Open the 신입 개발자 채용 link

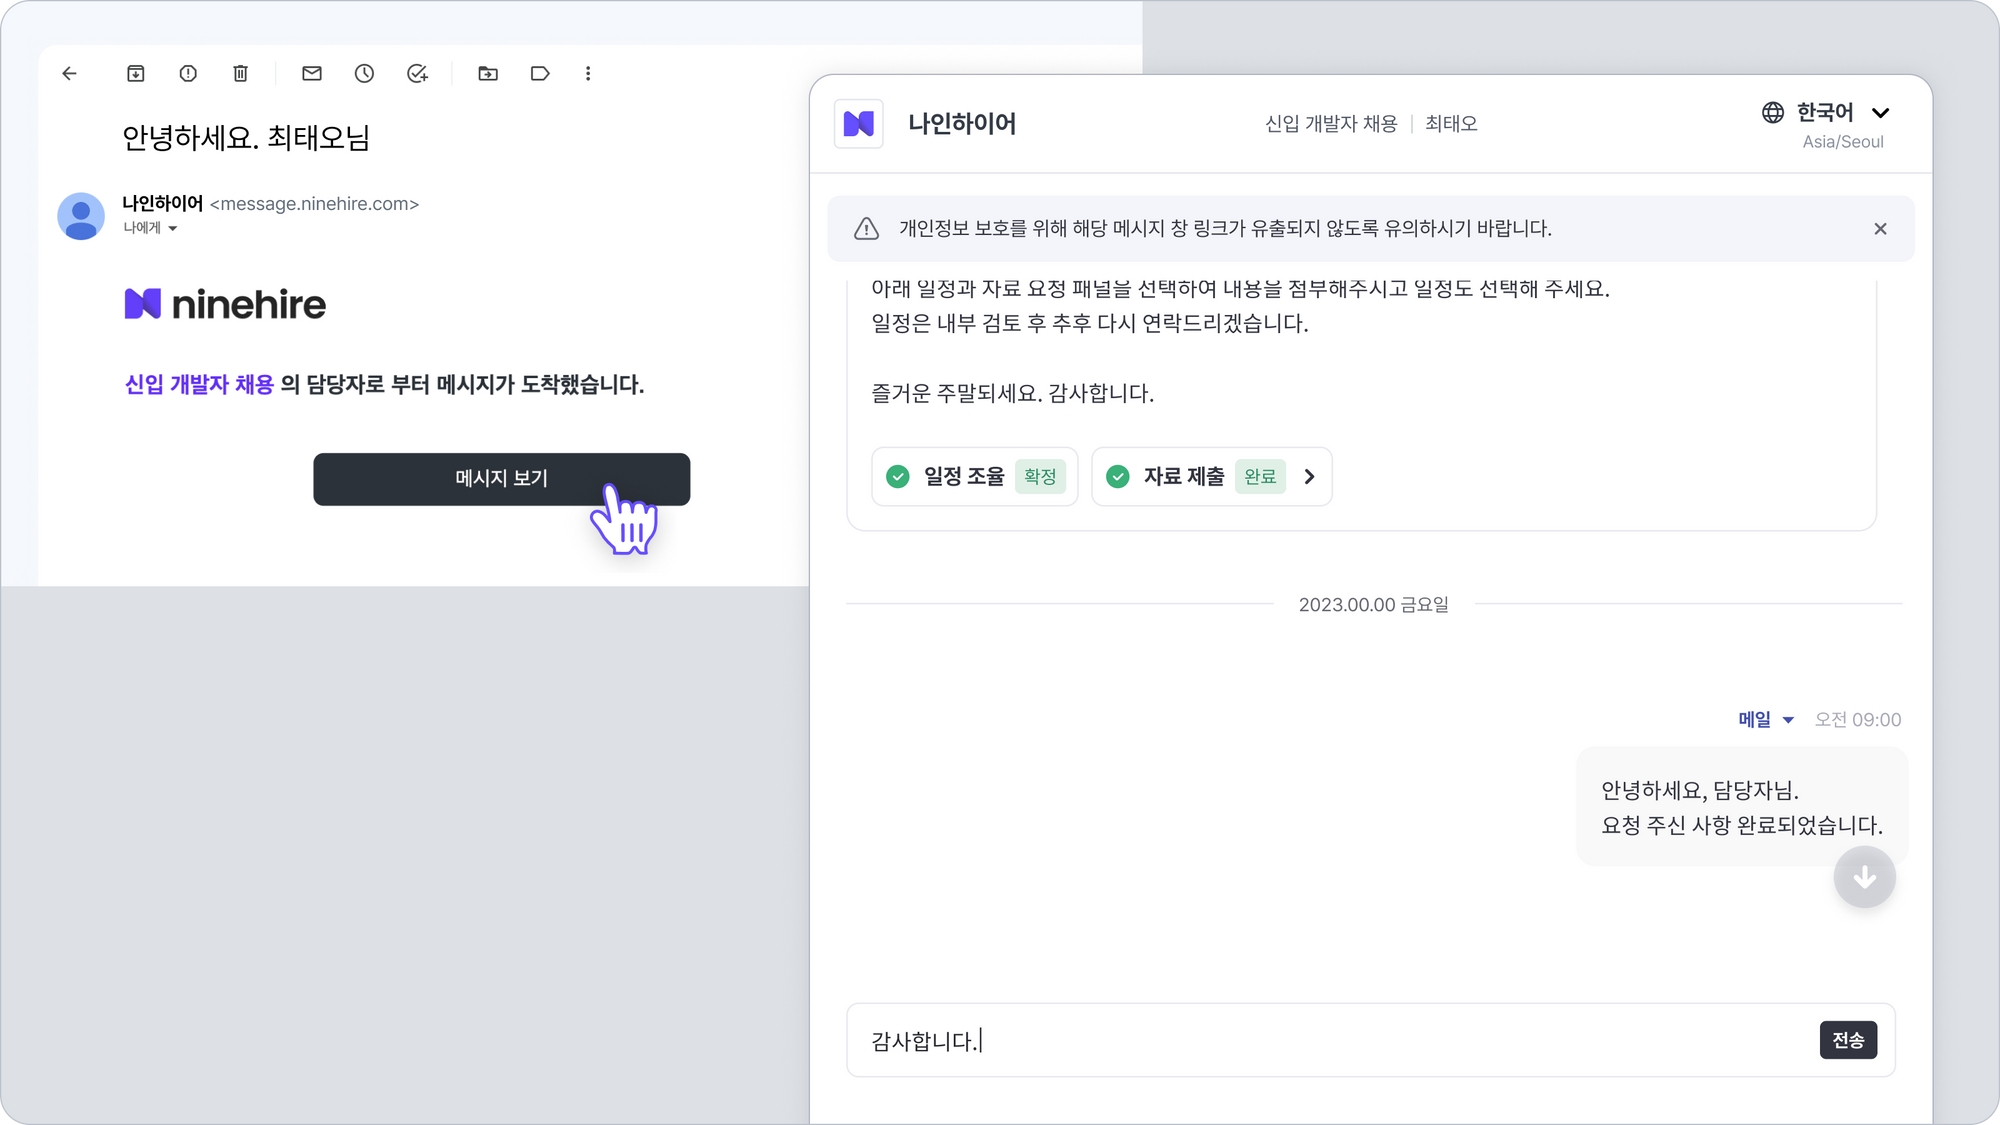(199, 385)
